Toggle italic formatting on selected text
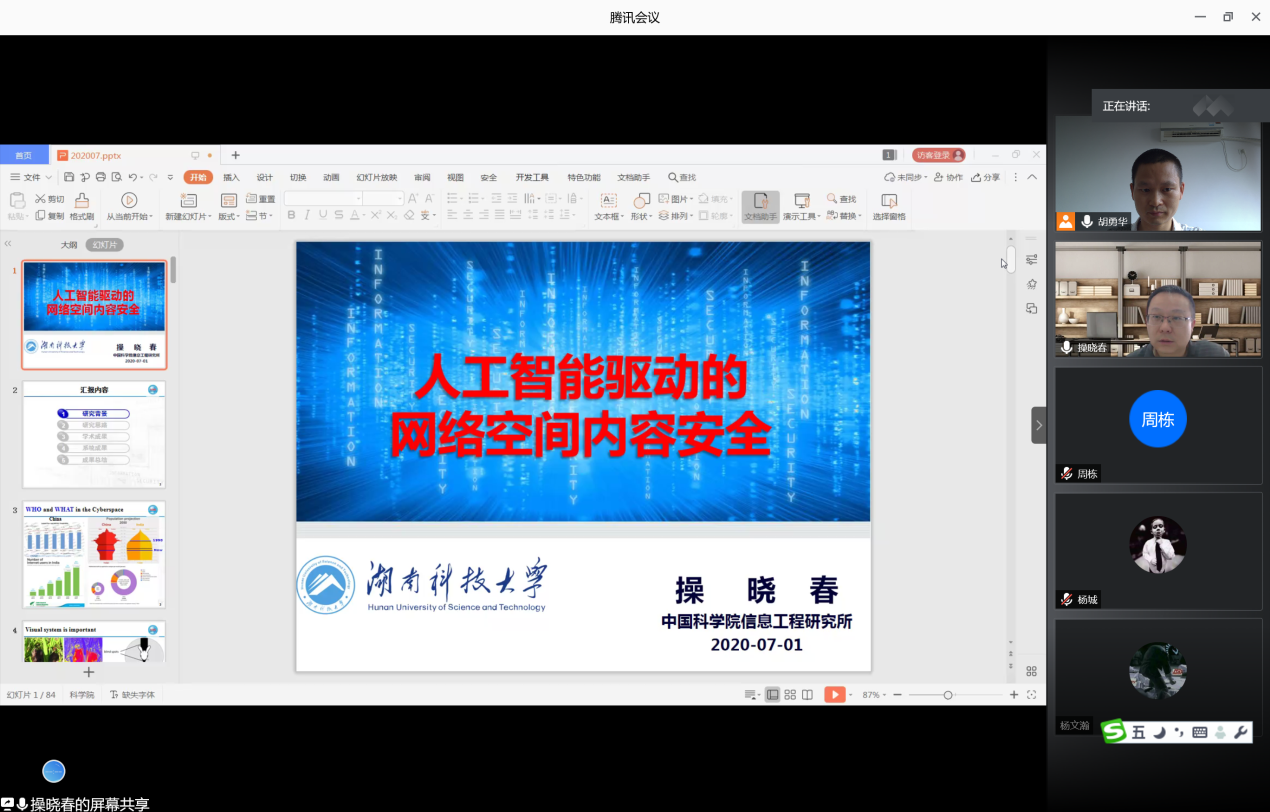The image size is (1270, 812). [x=307, y=216]
